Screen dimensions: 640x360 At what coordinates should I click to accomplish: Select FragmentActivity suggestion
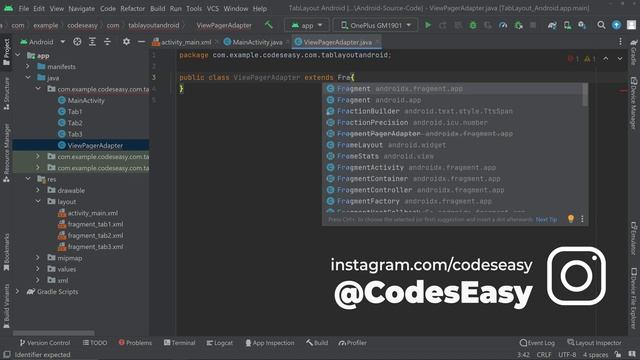[455, 167]
